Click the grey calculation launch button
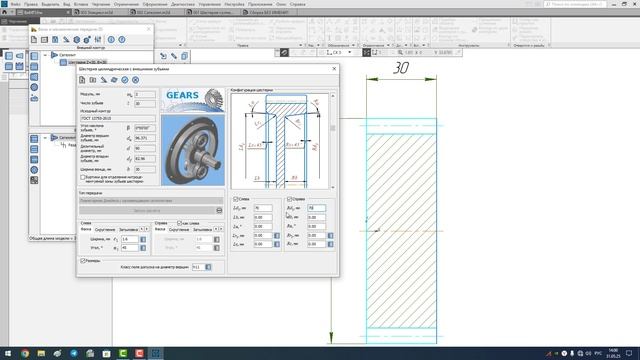The width and height of the screenshot is (640, 360). (147, 211)
